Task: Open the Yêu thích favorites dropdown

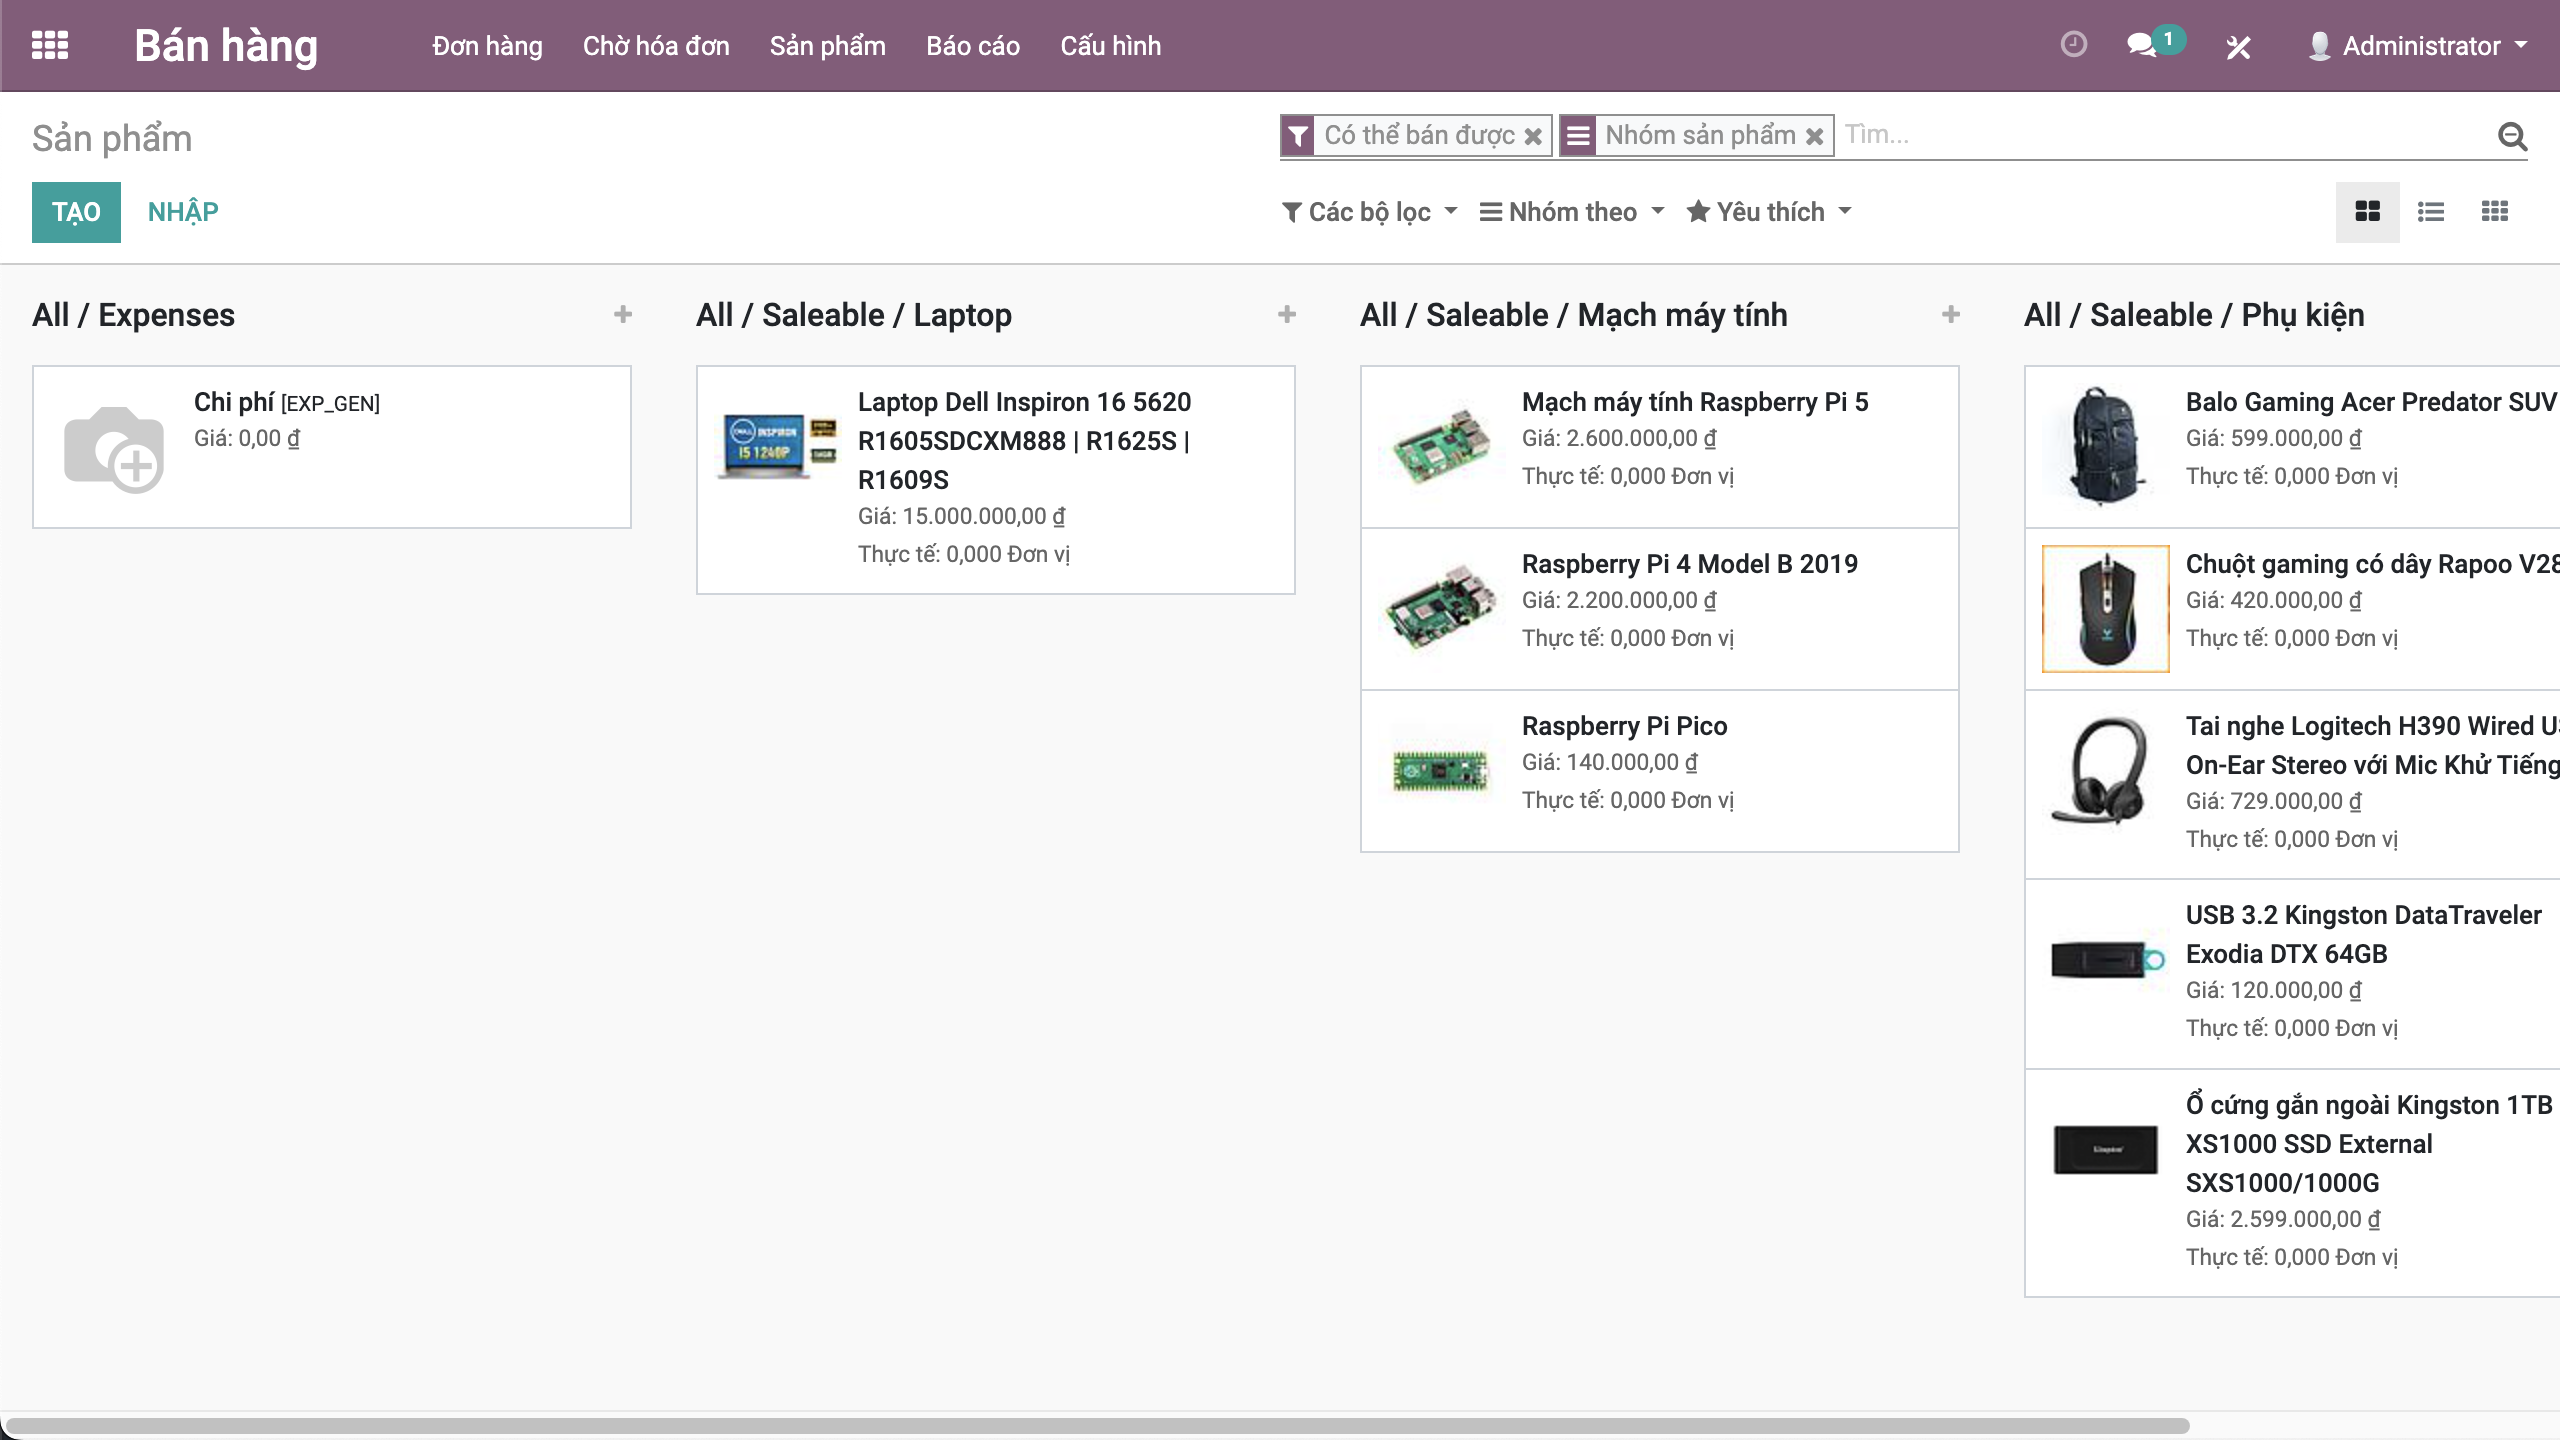Action: (1770, 212)
